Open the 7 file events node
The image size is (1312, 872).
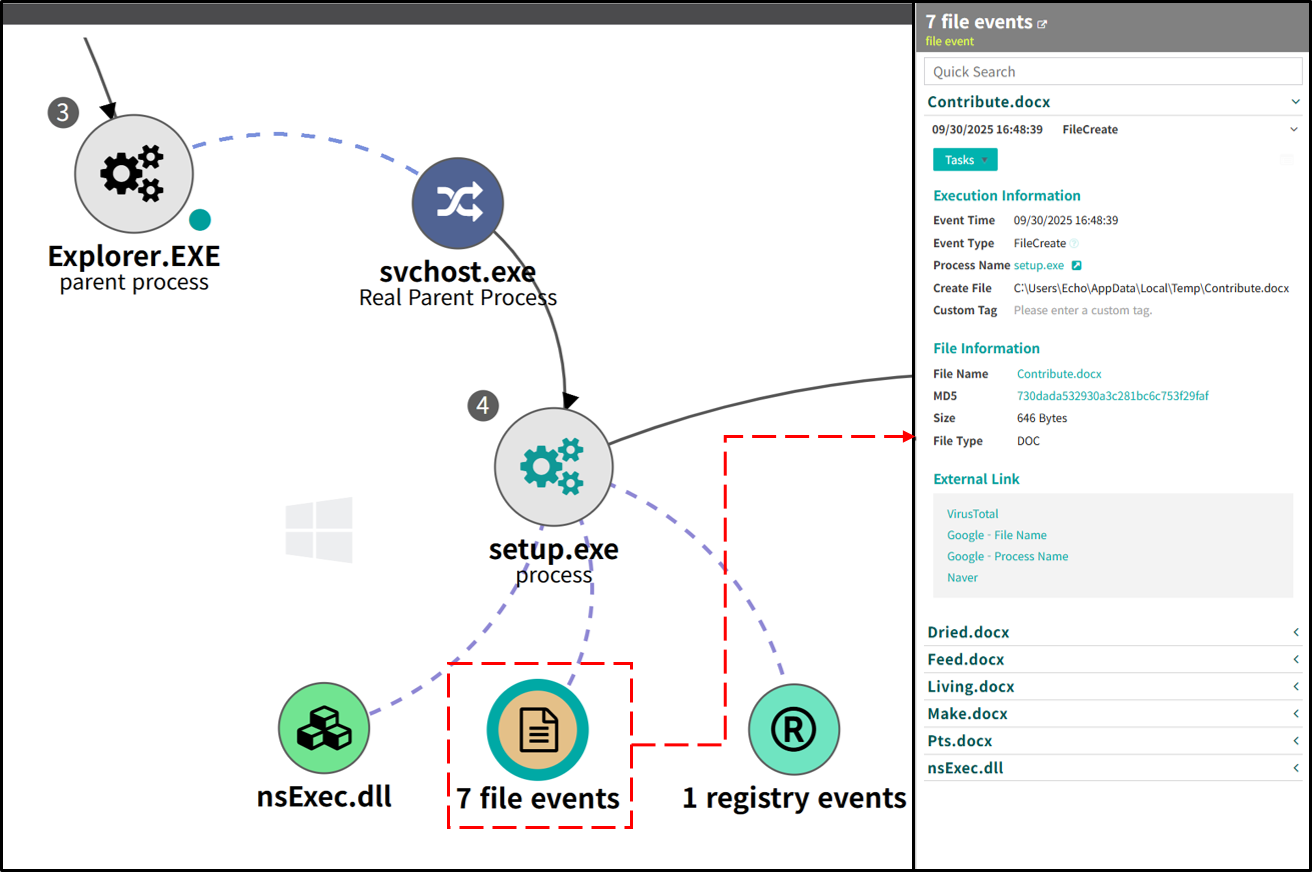pos(538,730)
